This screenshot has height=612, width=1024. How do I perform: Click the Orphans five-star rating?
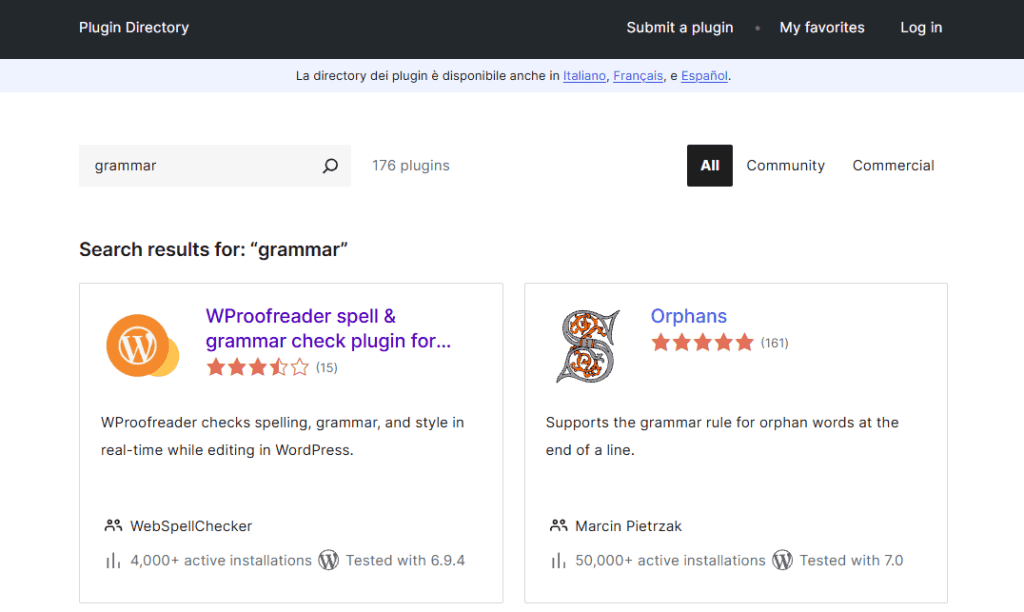703,342
